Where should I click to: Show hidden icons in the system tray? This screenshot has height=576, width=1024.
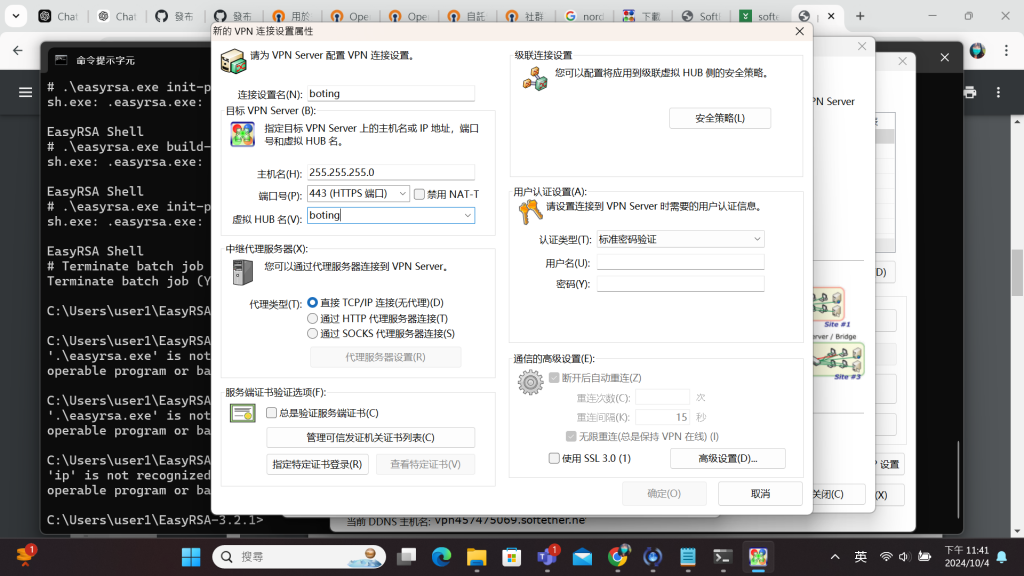[x=835, y=557]
